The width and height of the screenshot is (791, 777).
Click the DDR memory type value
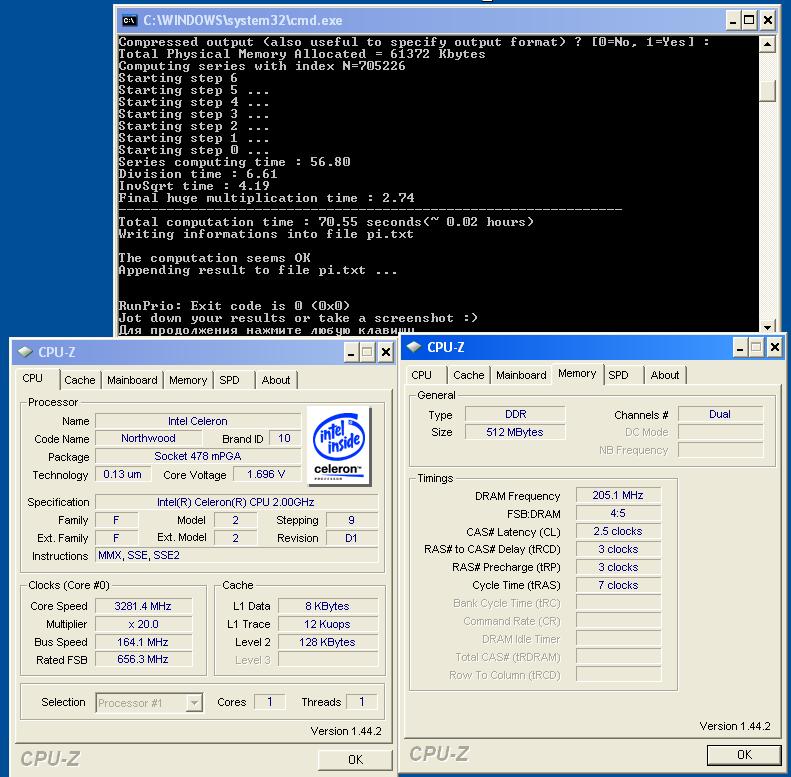(515, 414)
